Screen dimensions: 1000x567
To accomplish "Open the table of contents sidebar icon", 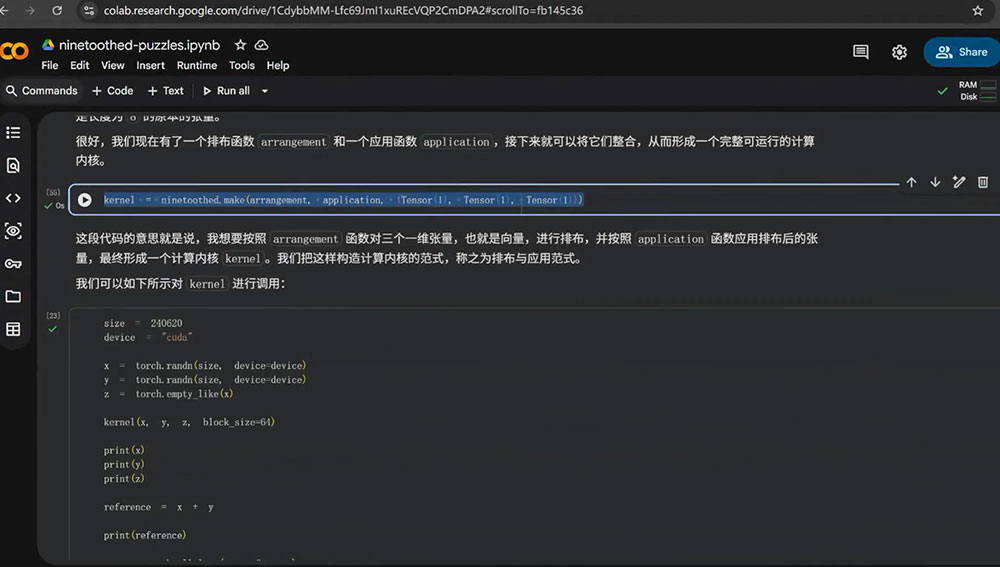I will (13, 133).
